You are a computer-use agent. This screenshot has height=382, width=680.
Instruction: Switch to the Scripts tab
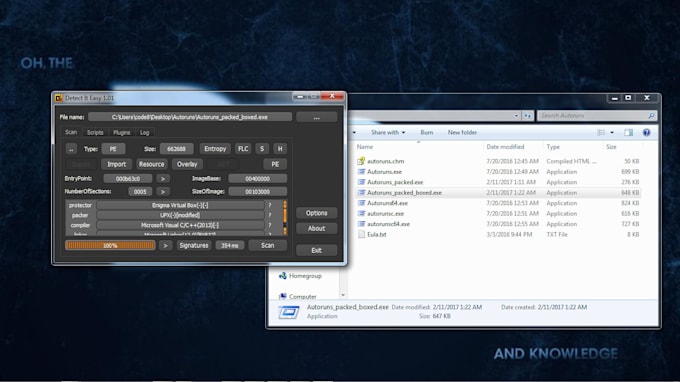(95, 133)
